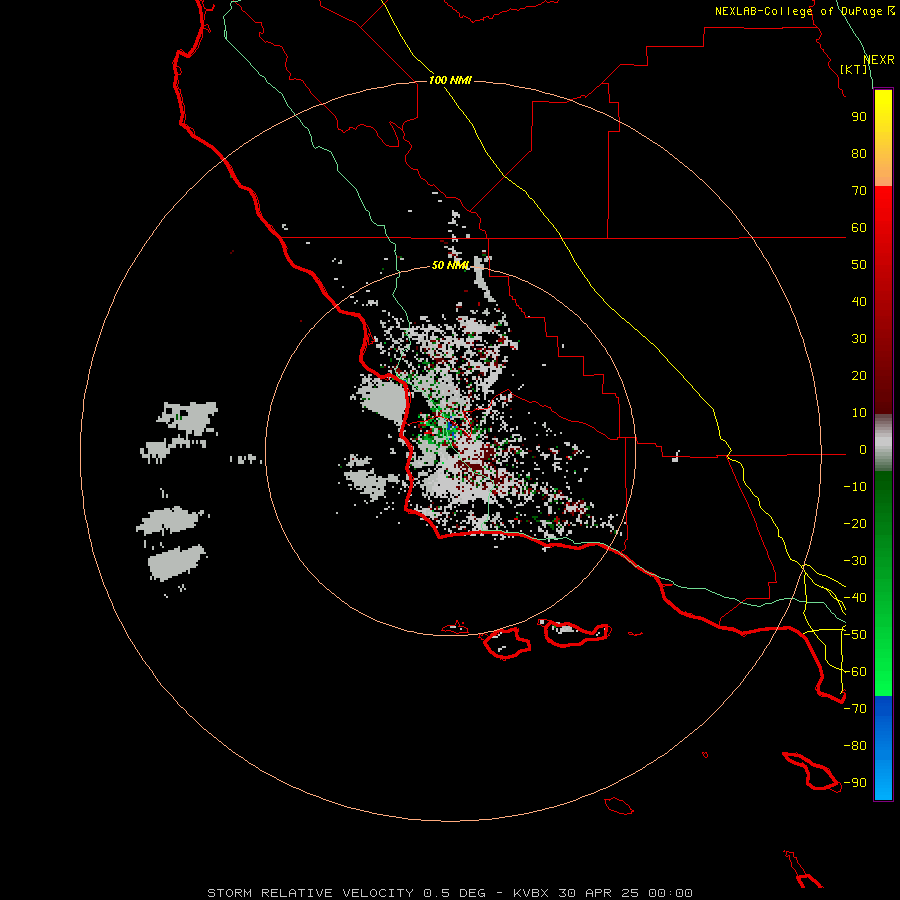The image size is (900, 900).
Task: Click the 60 value on velocity scale
Action: click(859, 228)
